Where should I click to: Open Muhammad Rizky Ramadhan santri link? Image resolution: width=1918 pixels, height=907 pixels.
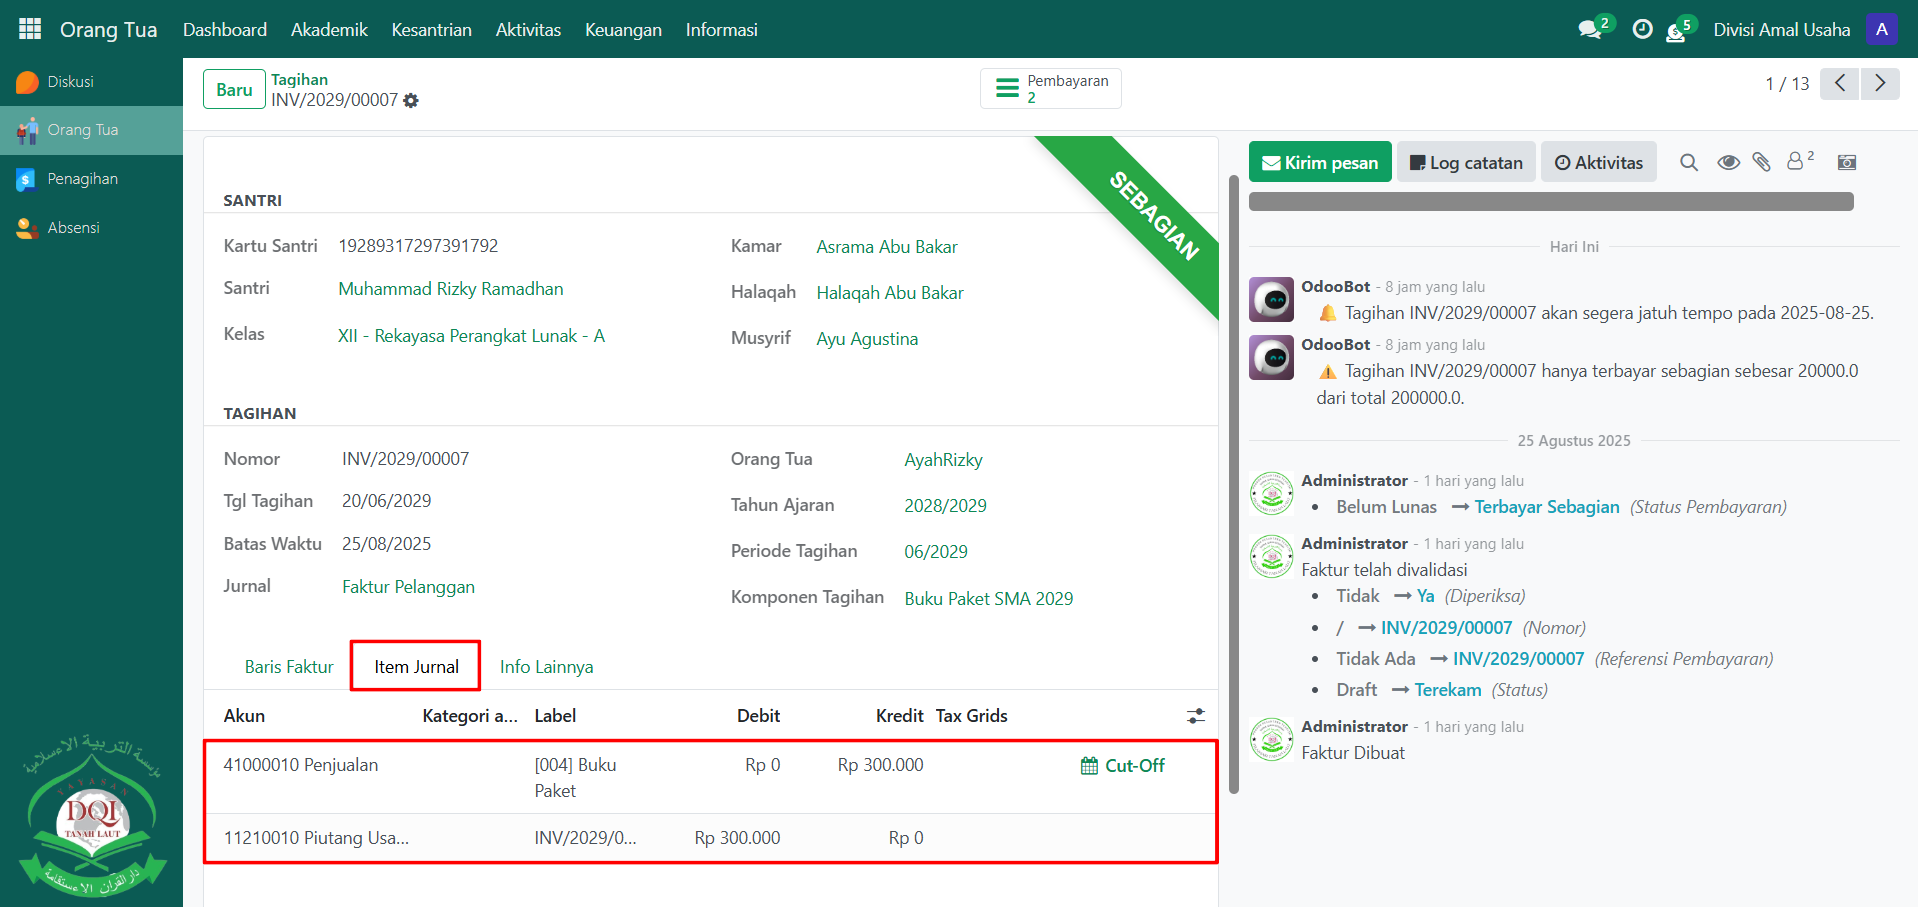point(451,289)
